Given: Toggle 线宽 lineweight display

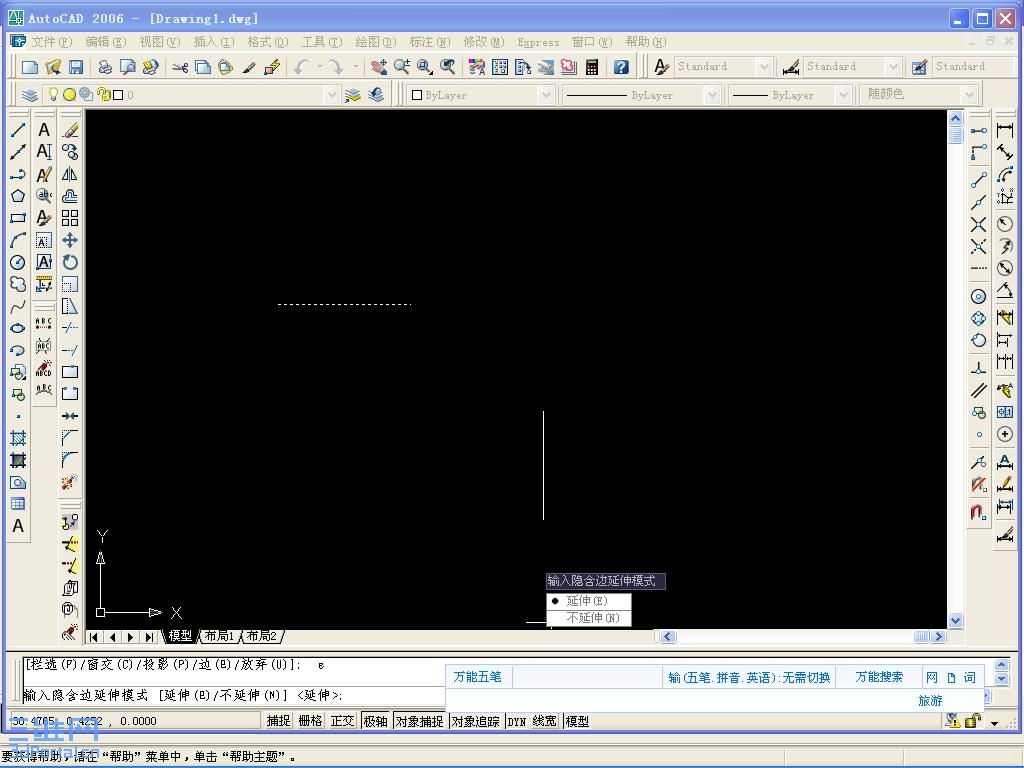Looking at the screenshot, I should click(545, 721).
